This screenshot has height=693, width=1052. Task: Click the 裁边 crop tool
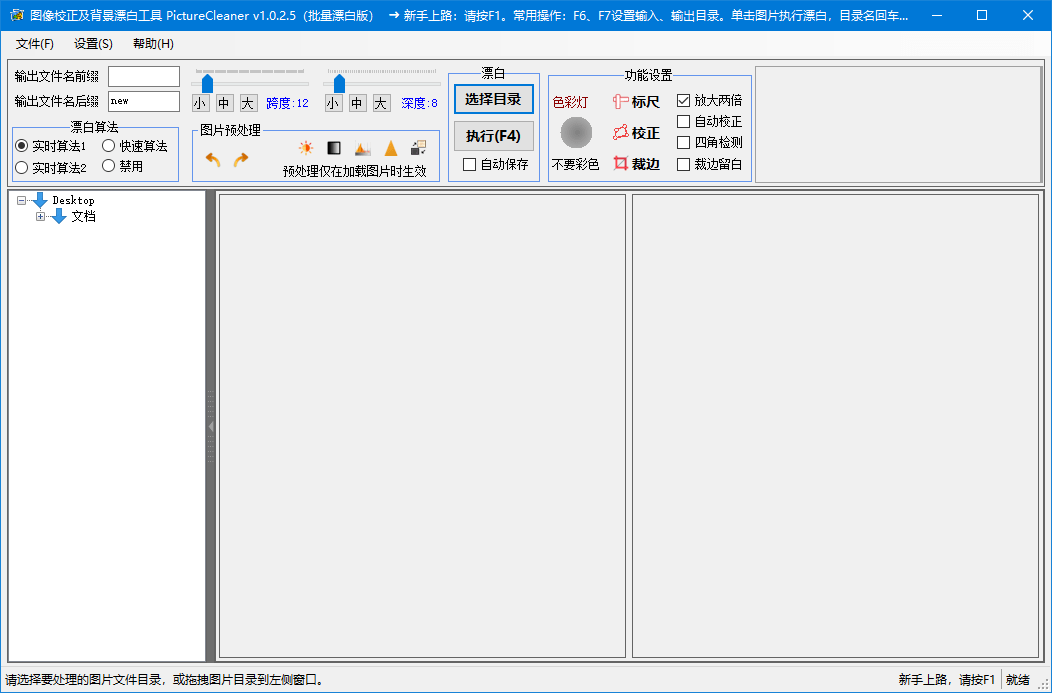pyautogui.click(x=637, y=163)
